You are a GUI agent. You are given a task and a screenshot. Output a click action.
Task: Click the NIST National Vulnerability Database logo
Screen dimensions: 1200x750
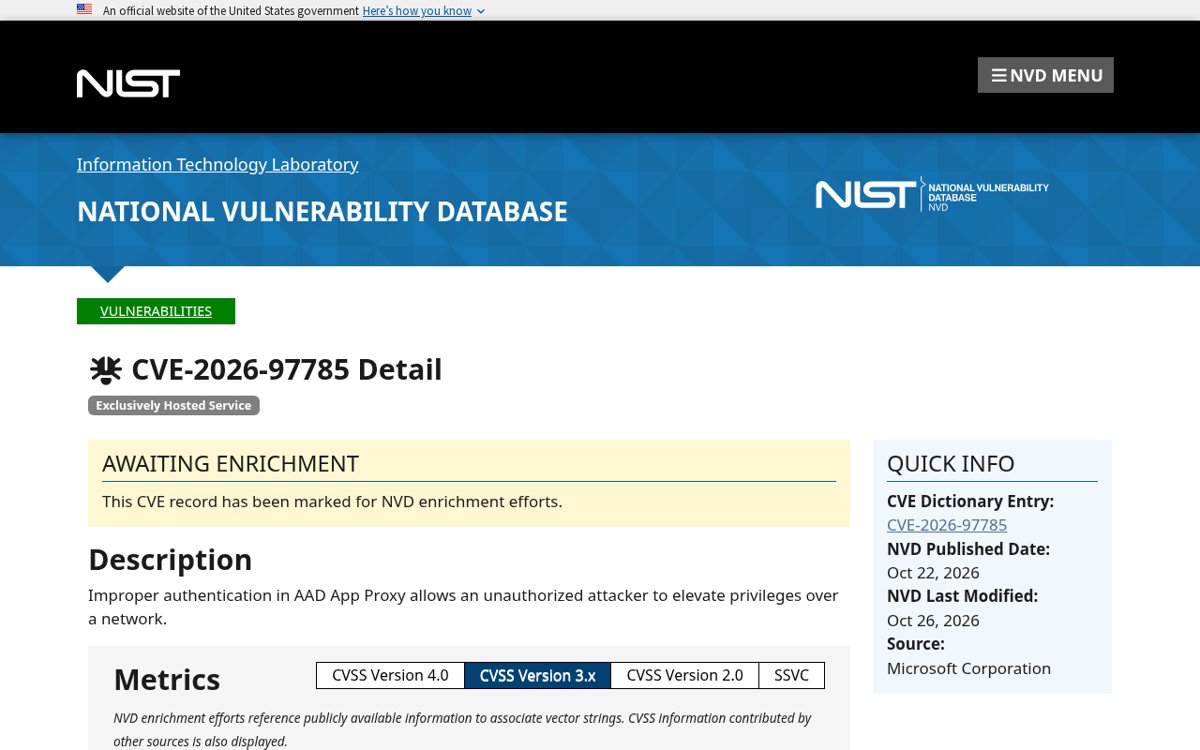932,194
